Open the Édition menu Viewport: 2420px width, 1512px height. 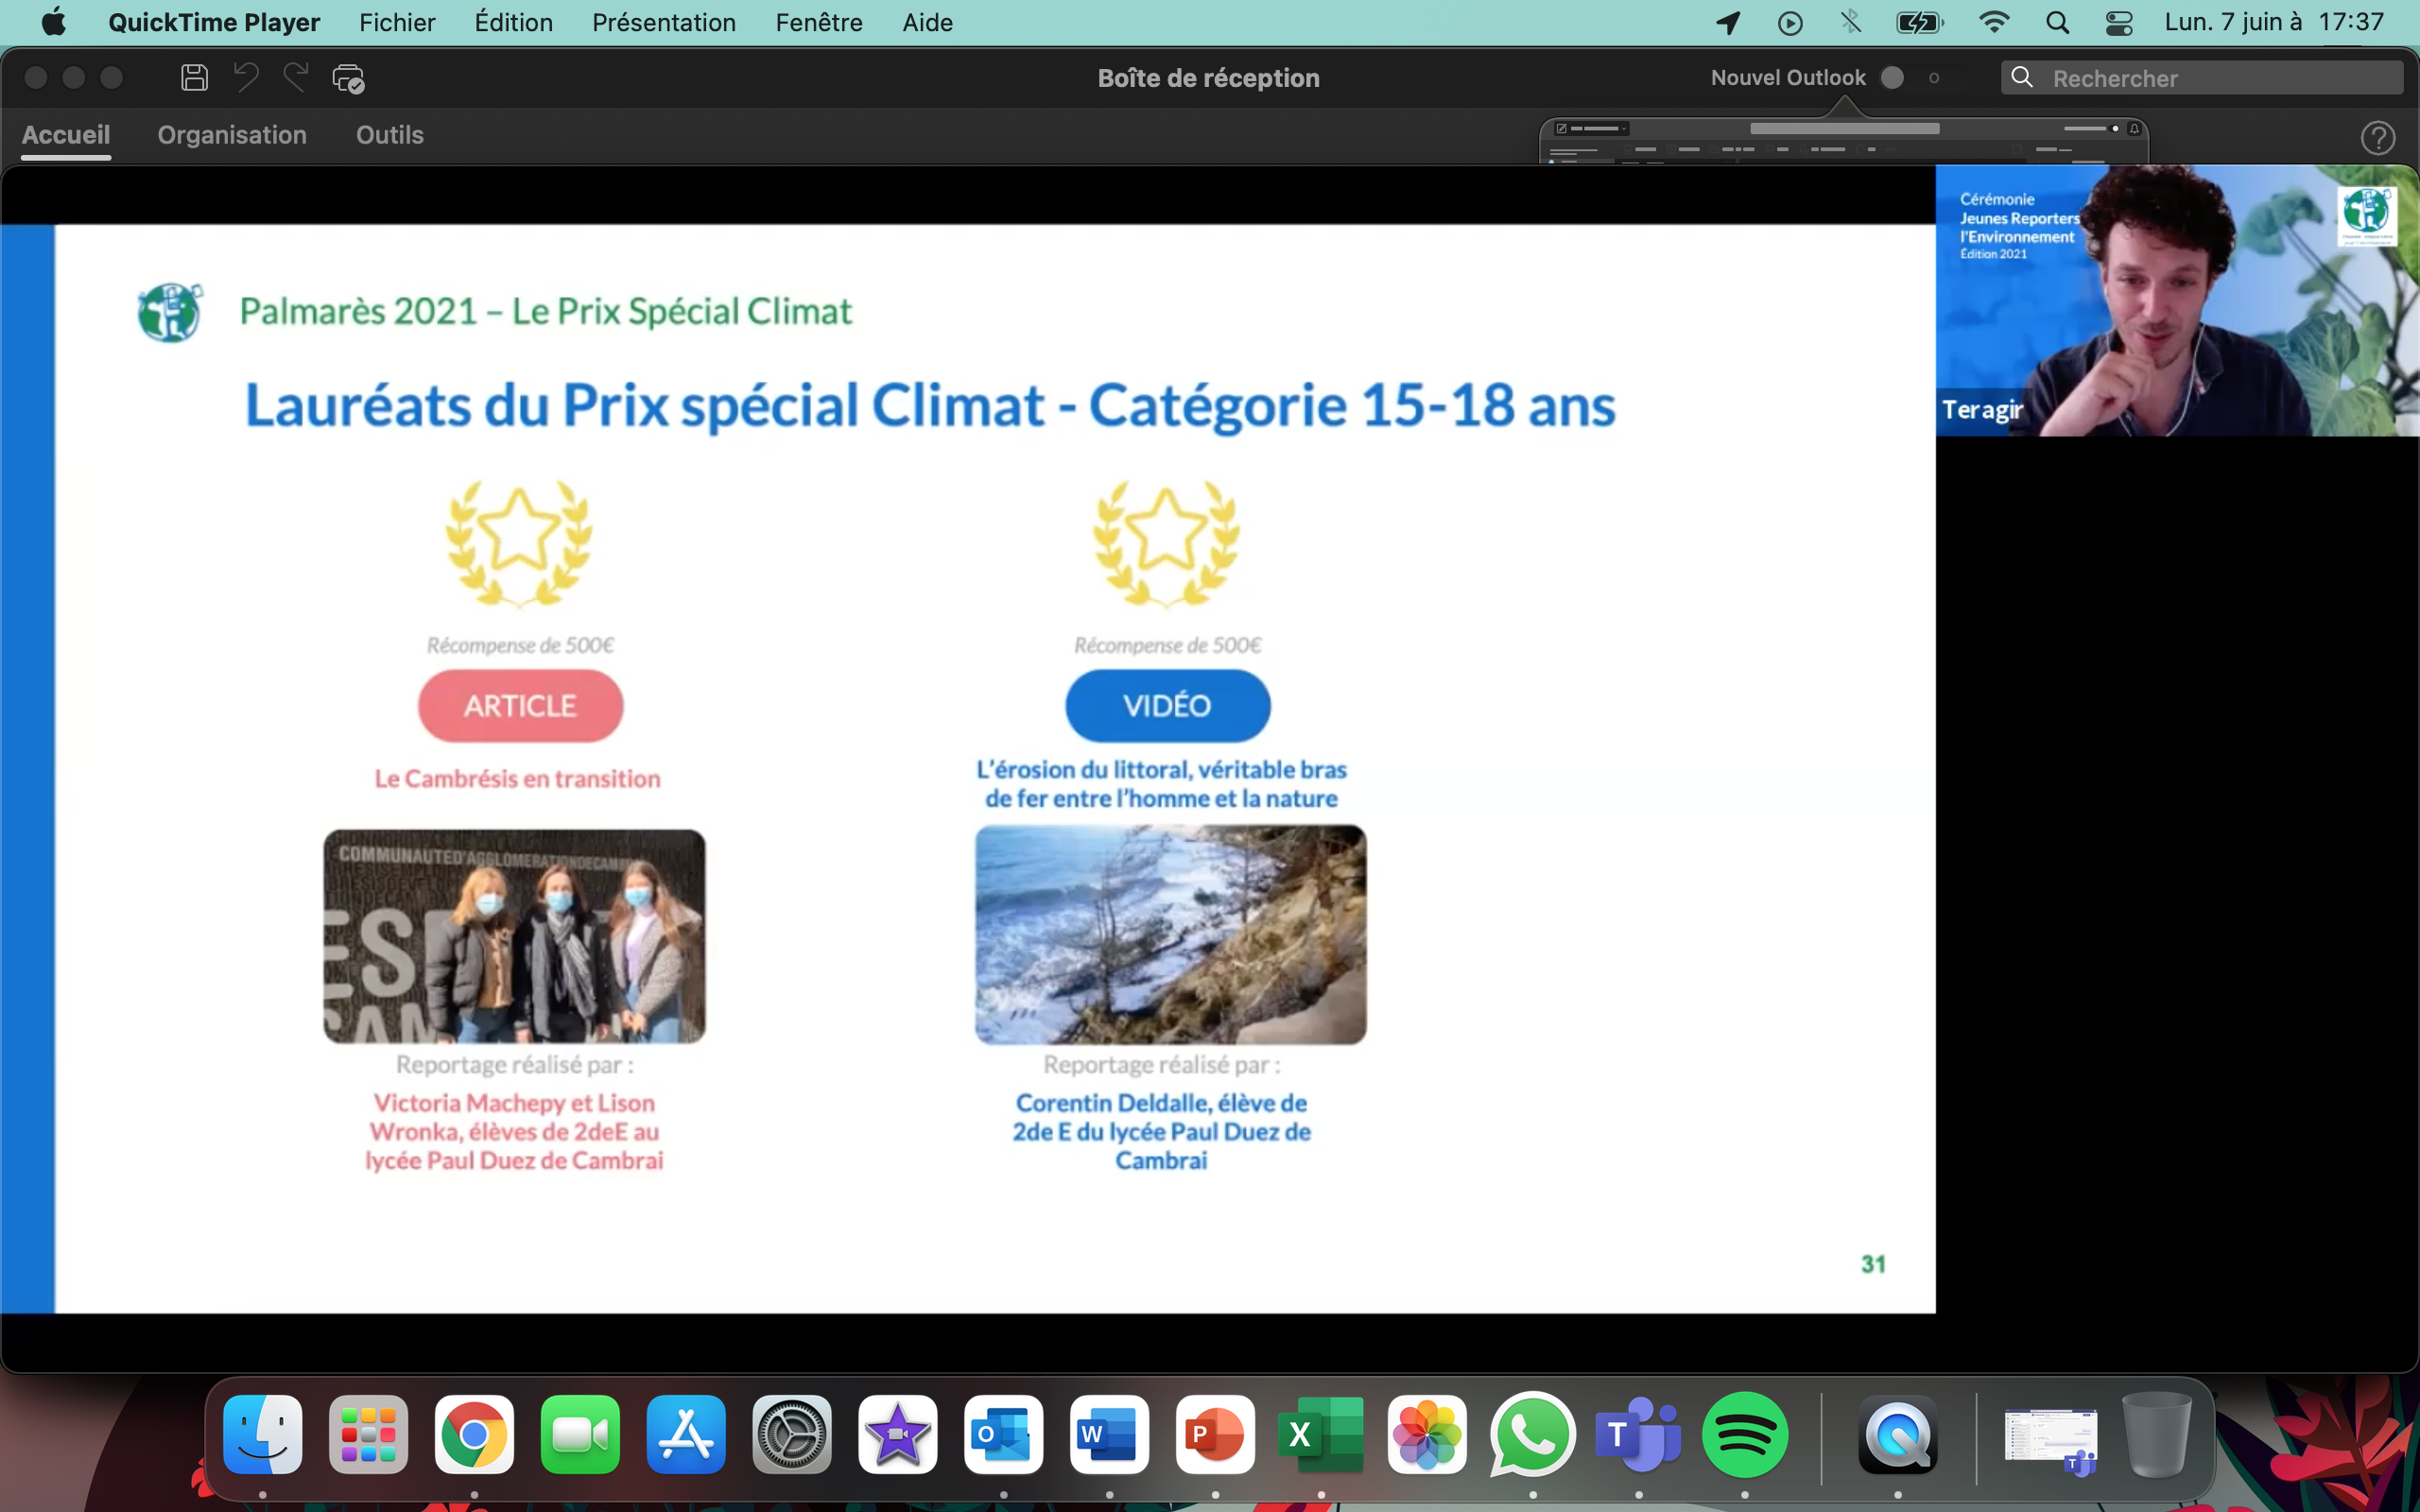coord(513,22)
